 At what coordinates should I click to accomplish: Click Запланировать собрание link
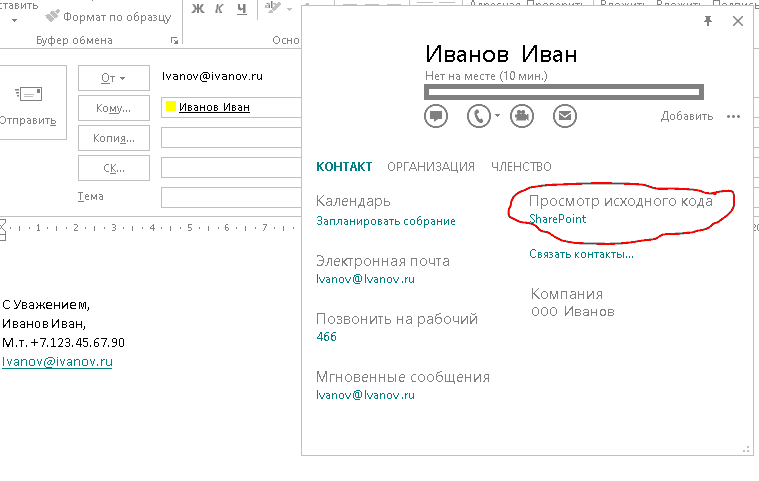tap(386, 221)
